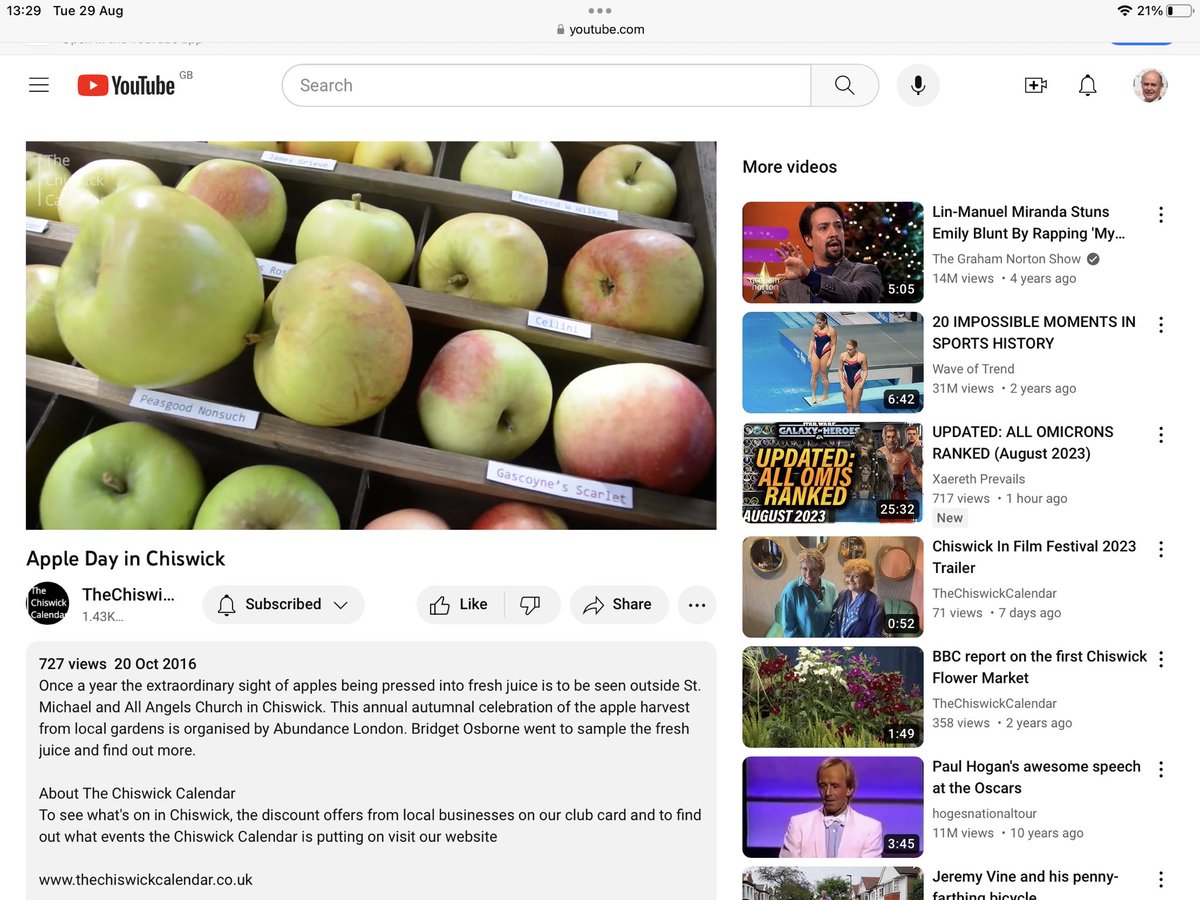1200x900 pixels.
Task: Open options for Paul Hogan speech video
Action: 1161,769
